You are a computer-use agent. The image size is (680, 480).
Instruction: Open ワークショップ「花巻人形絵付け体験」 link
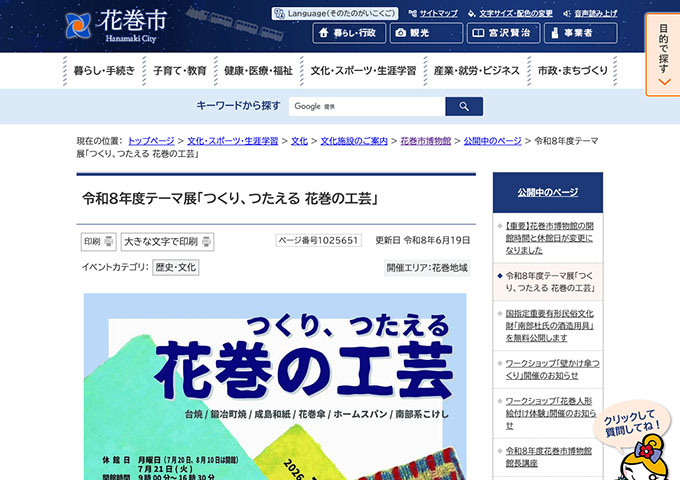pyautogui.click(x=551, y=413)
